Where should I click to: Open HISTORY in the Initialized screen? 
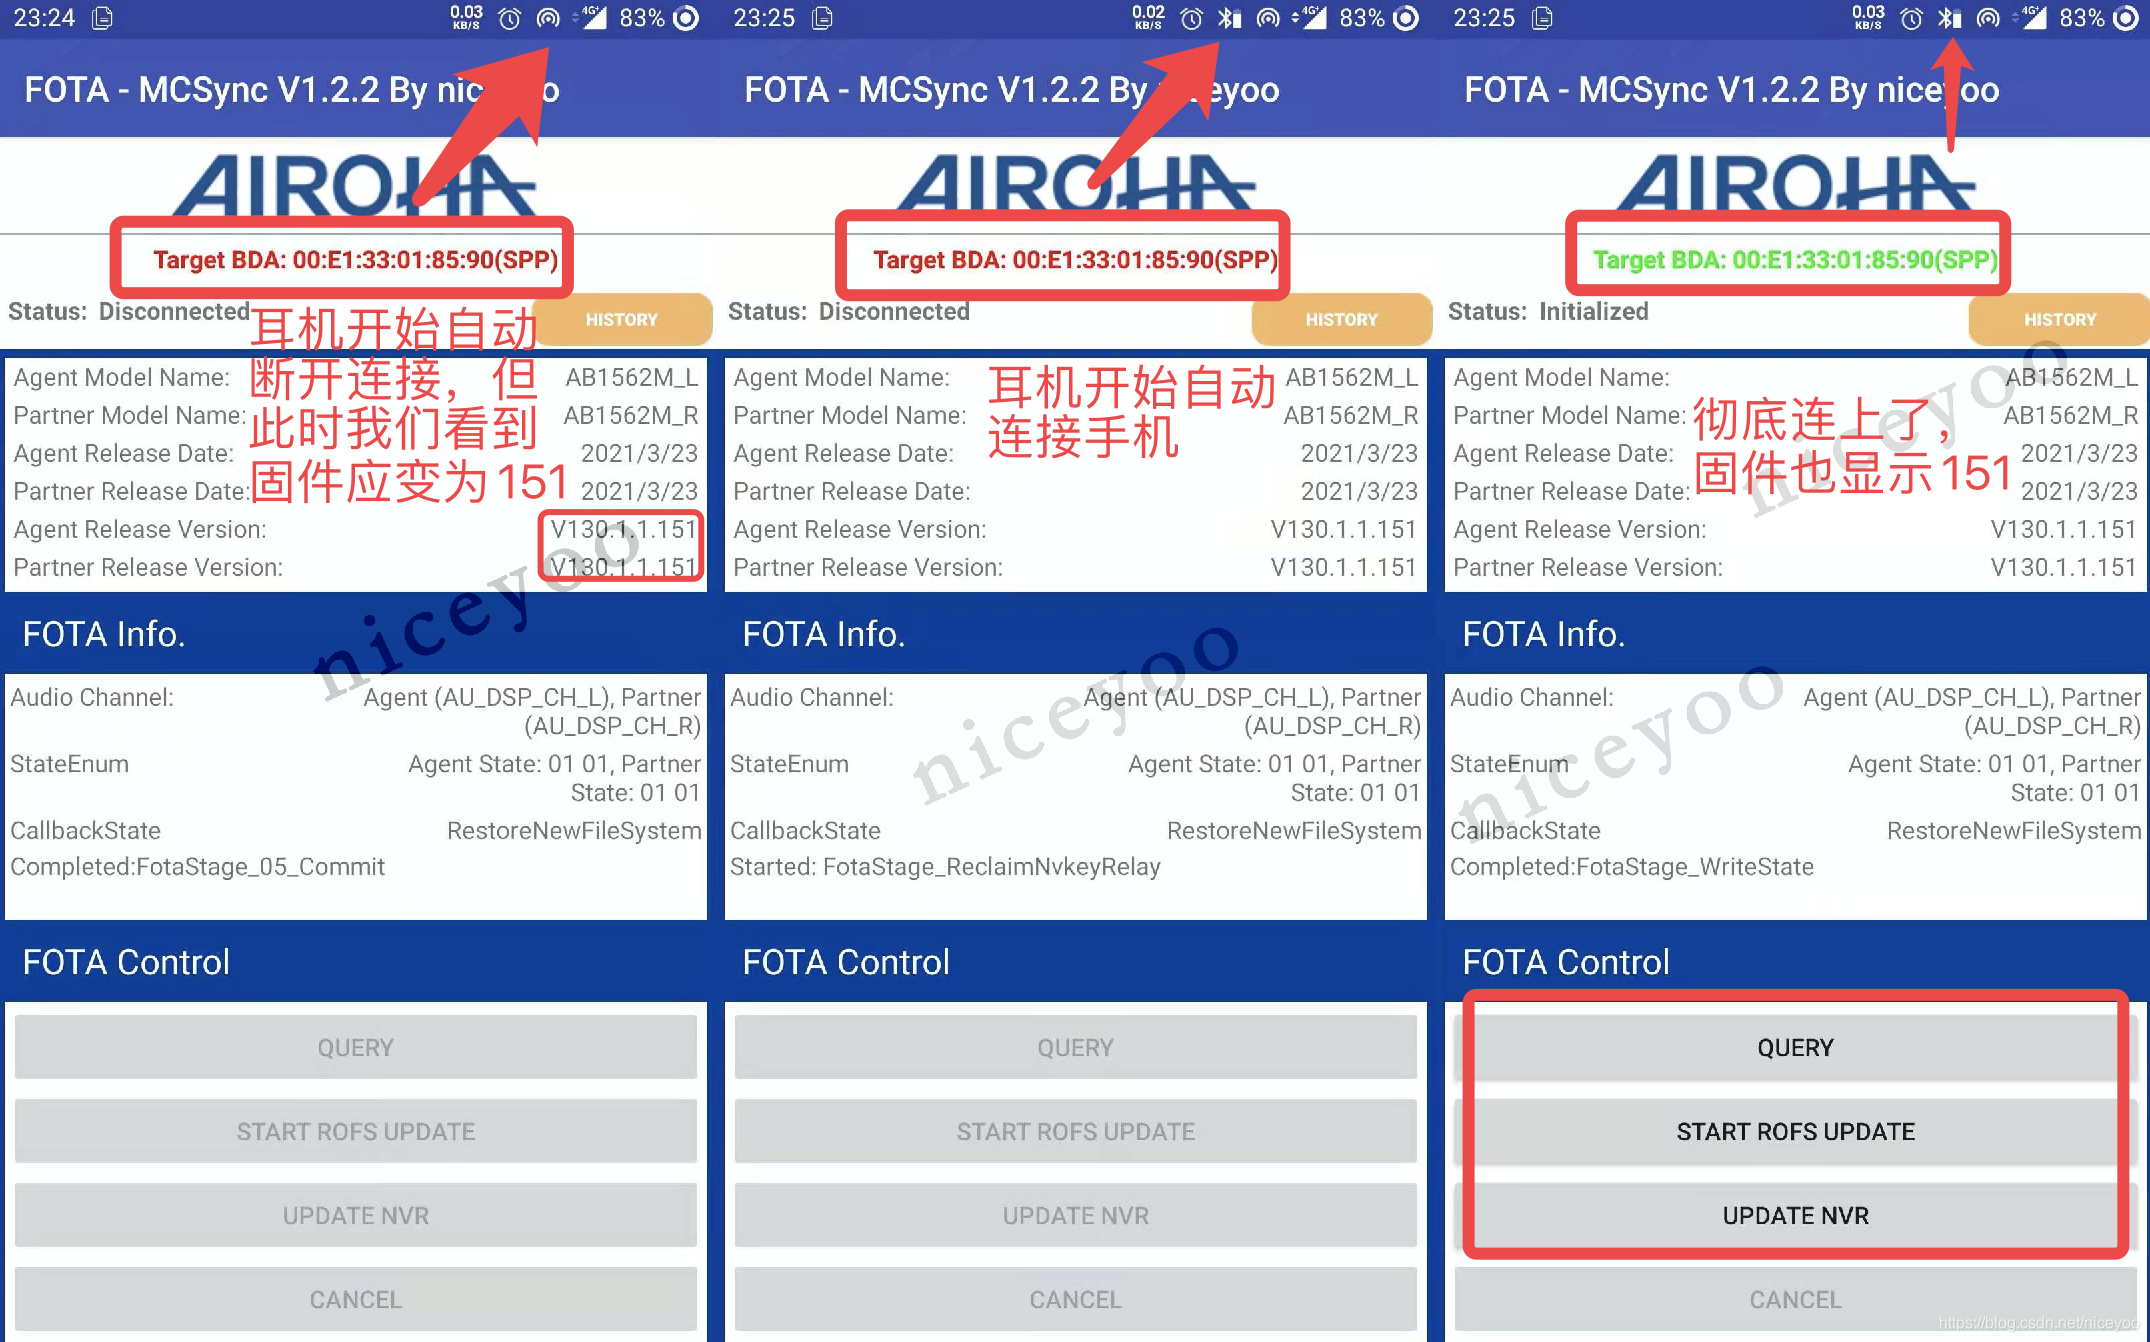tap(2059, 319)
